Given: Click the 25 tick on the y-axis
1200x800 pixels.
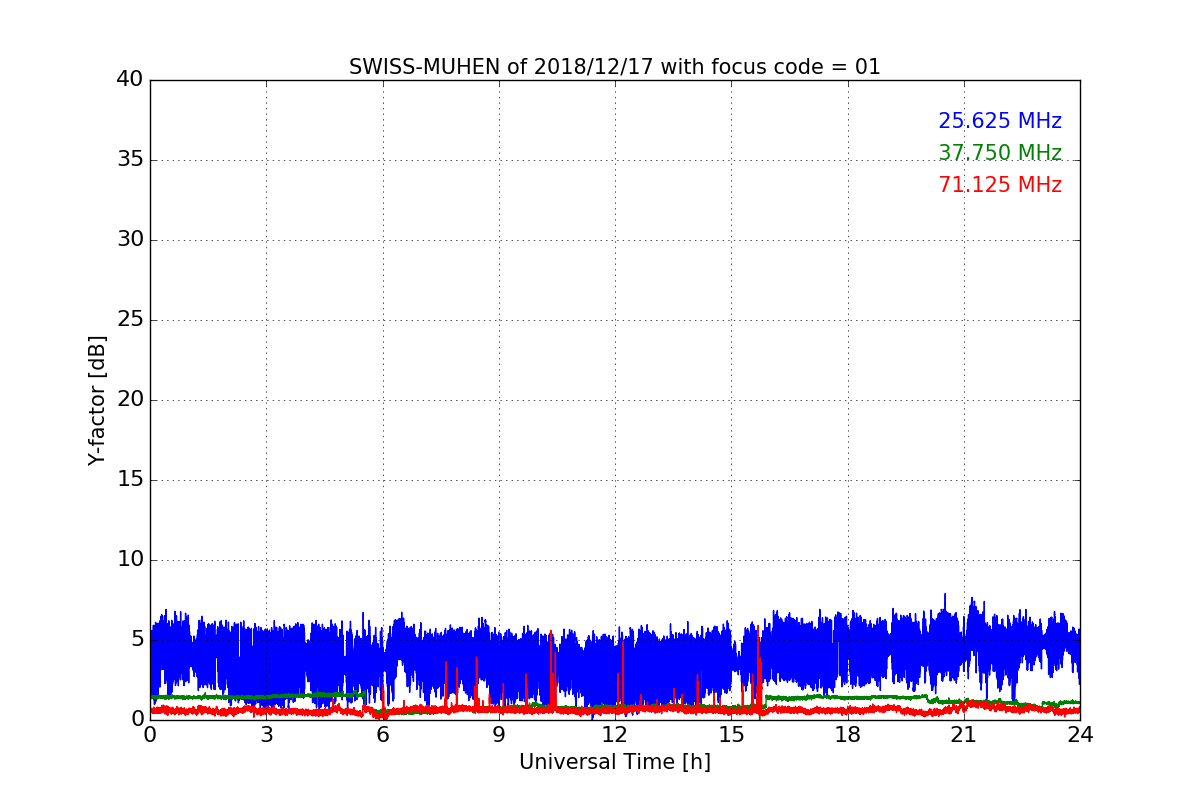Looking at the screenshot, I should coord(130,320).
